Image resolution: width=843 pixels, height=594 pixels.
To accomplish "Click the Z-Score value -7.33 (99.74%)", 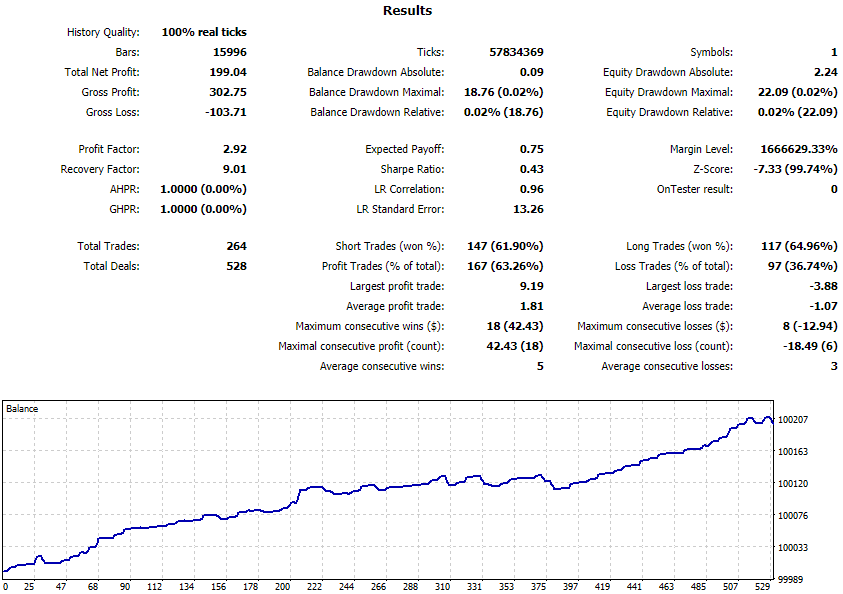I will [x=796, y=169].
